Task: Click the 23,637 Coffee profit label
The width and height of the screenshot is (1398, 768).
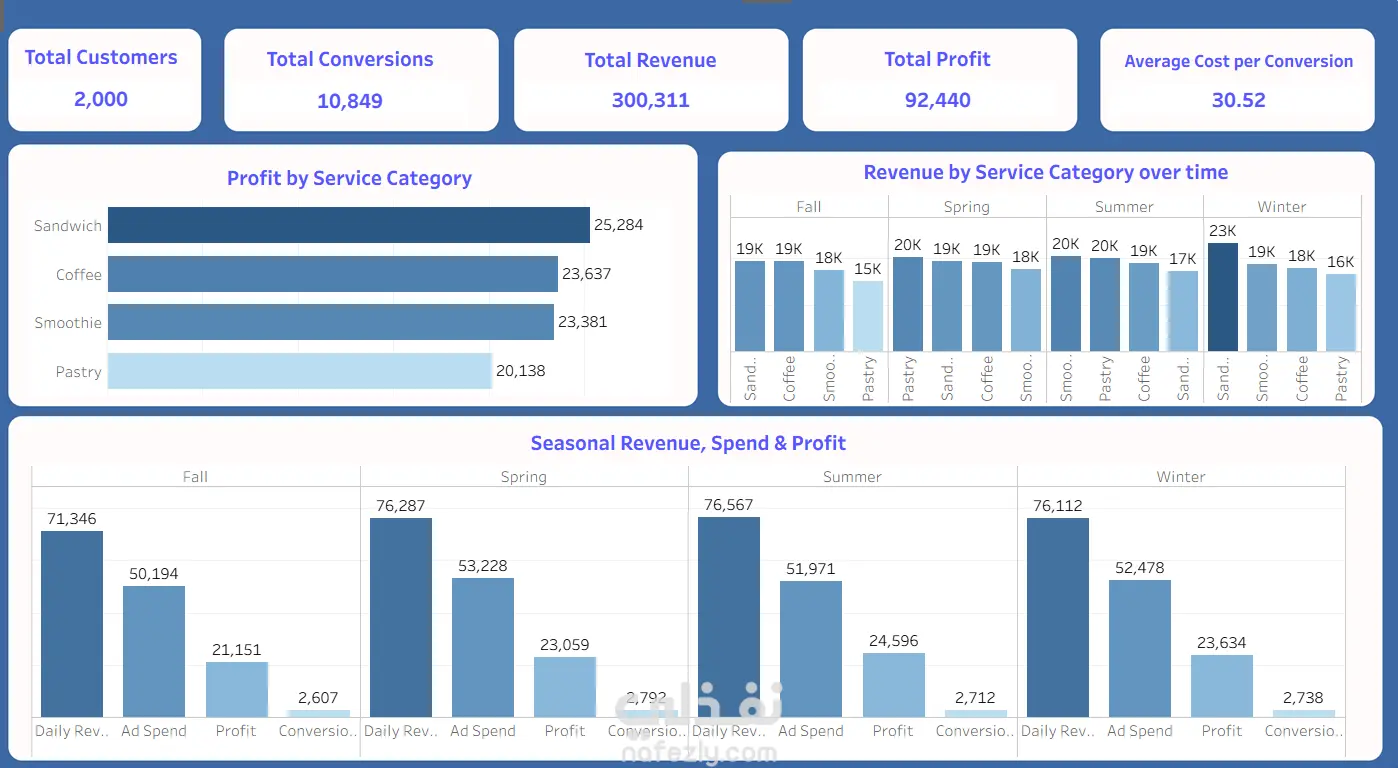Action: click(x=586, y=274)
